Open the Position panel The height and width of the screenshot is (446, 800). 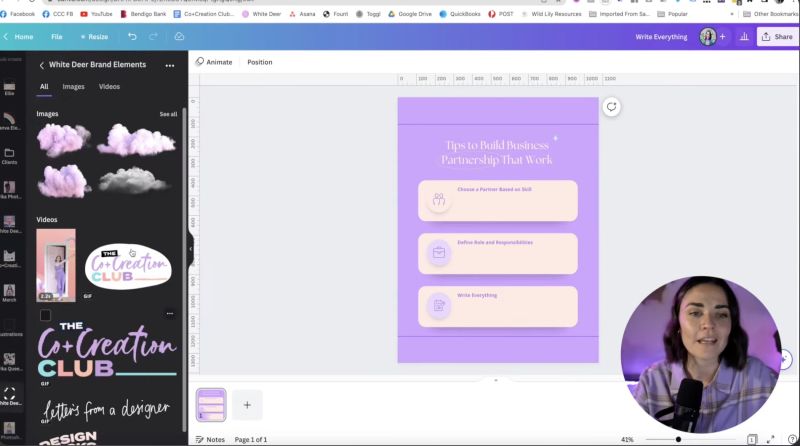click(x=260, y=62)
